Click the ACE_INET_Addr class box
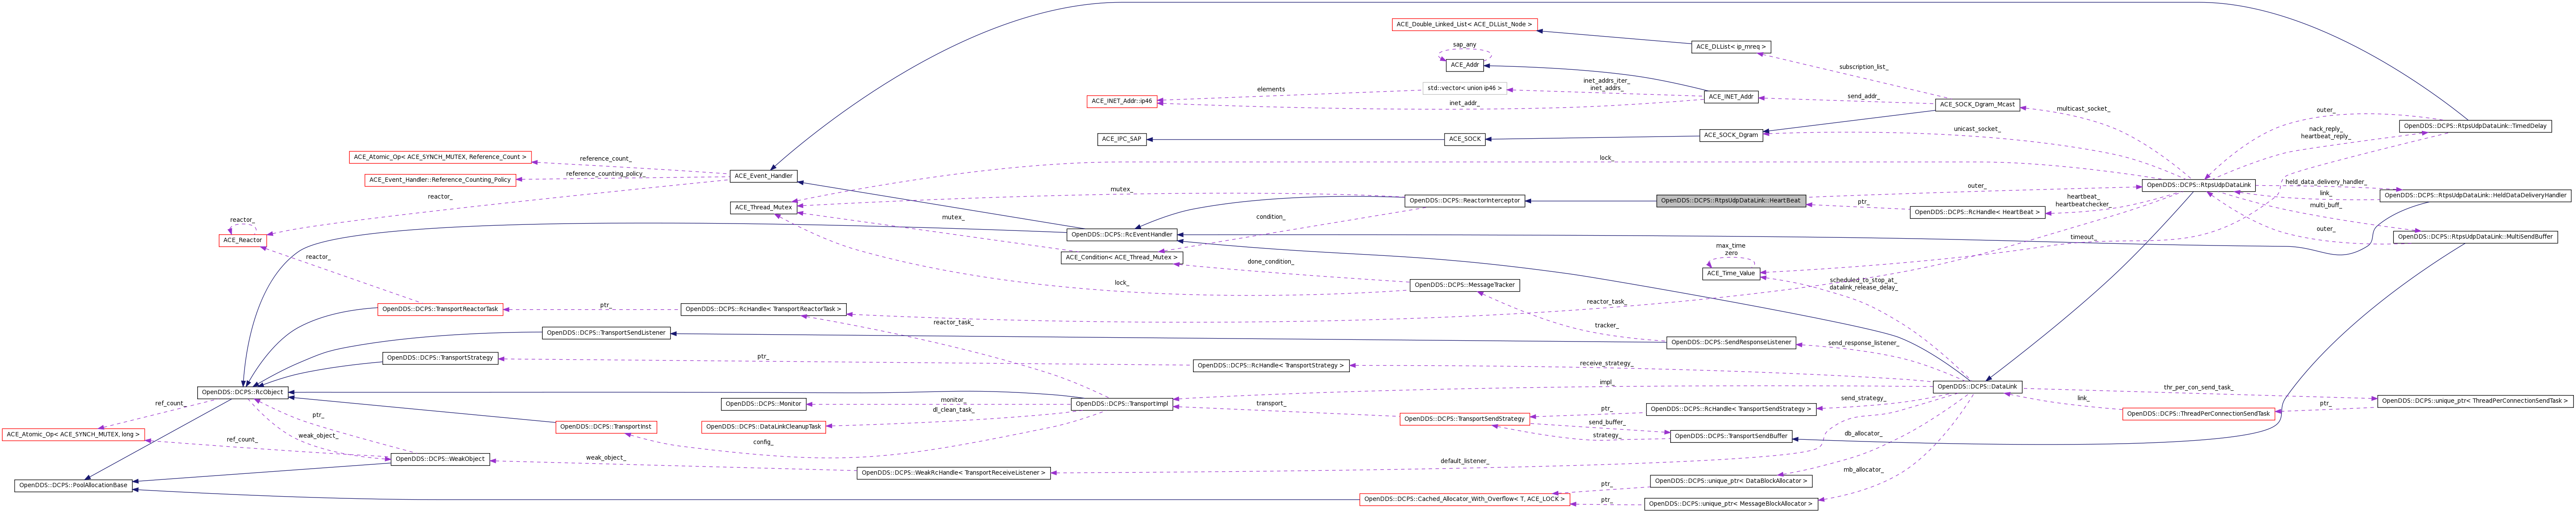The width and height of the screenshot is (2576, 513). pos(1731,97)
